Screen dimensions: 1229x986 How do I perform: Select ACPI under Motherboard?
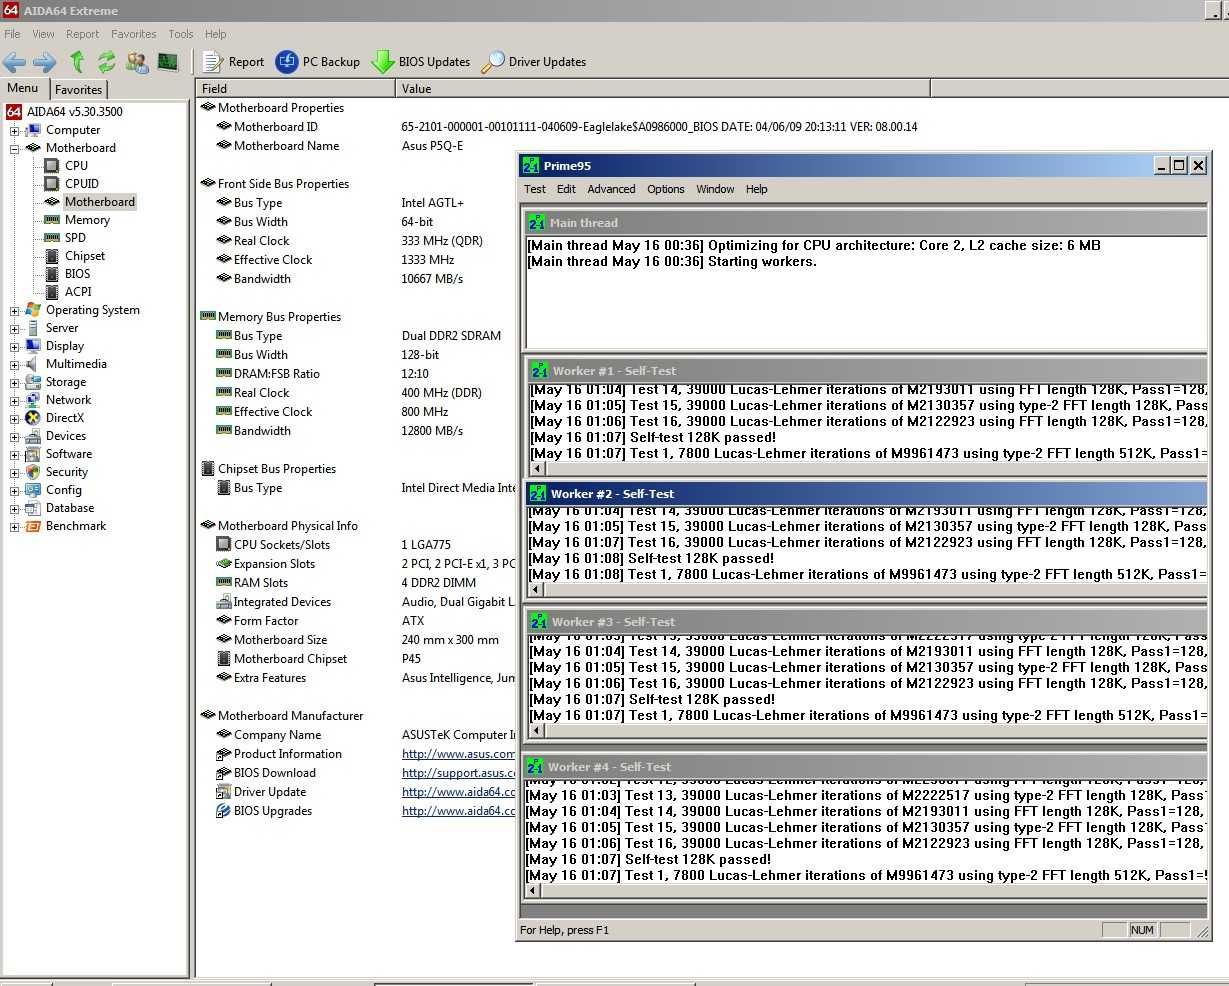78,292
